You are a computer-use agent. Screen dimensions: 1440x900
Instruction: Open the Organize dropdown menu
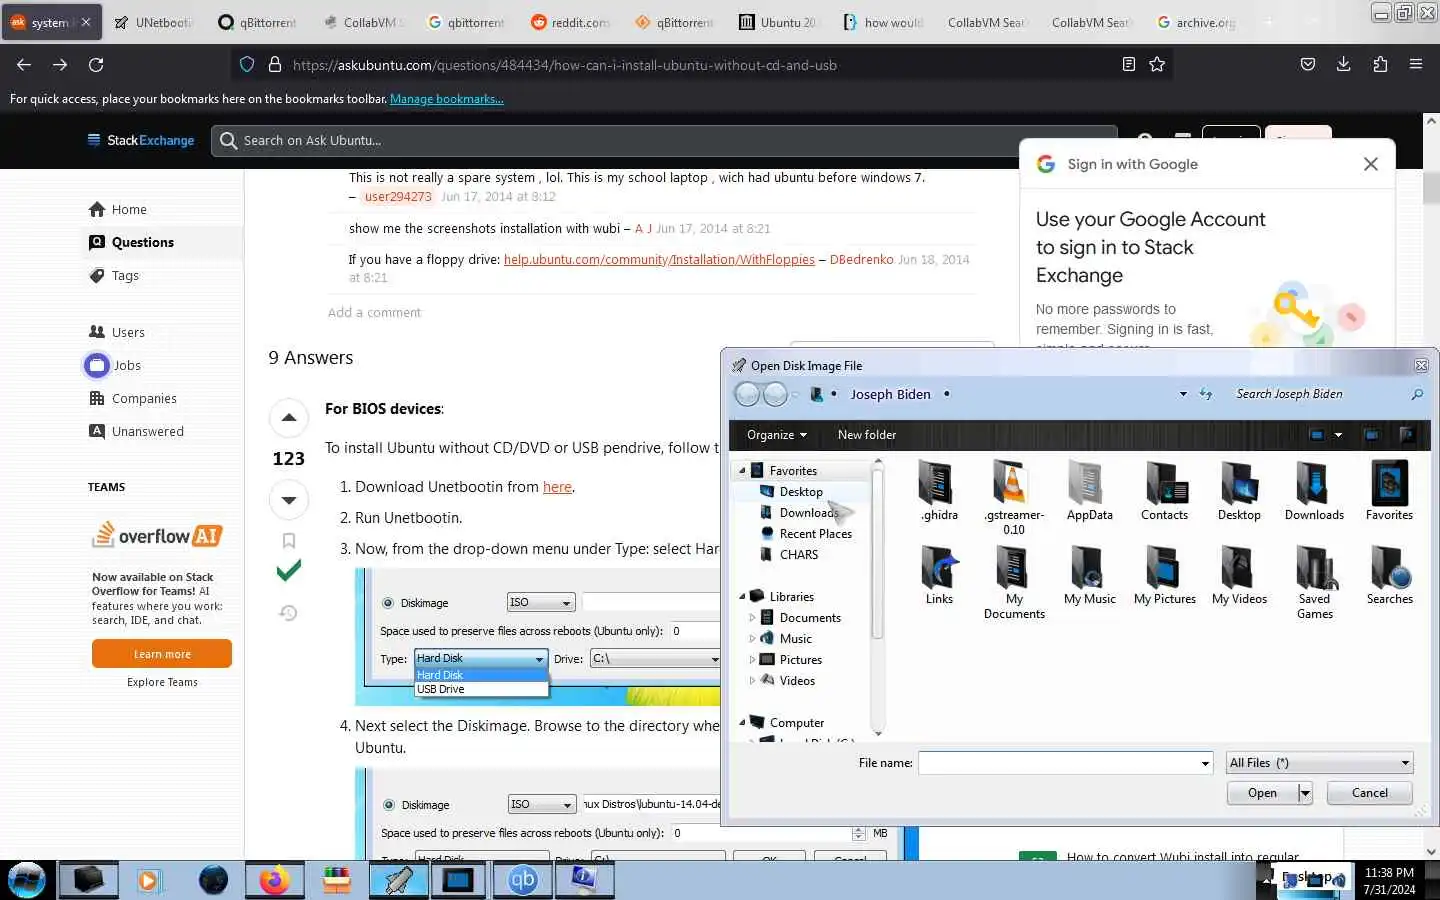[776, 435]
